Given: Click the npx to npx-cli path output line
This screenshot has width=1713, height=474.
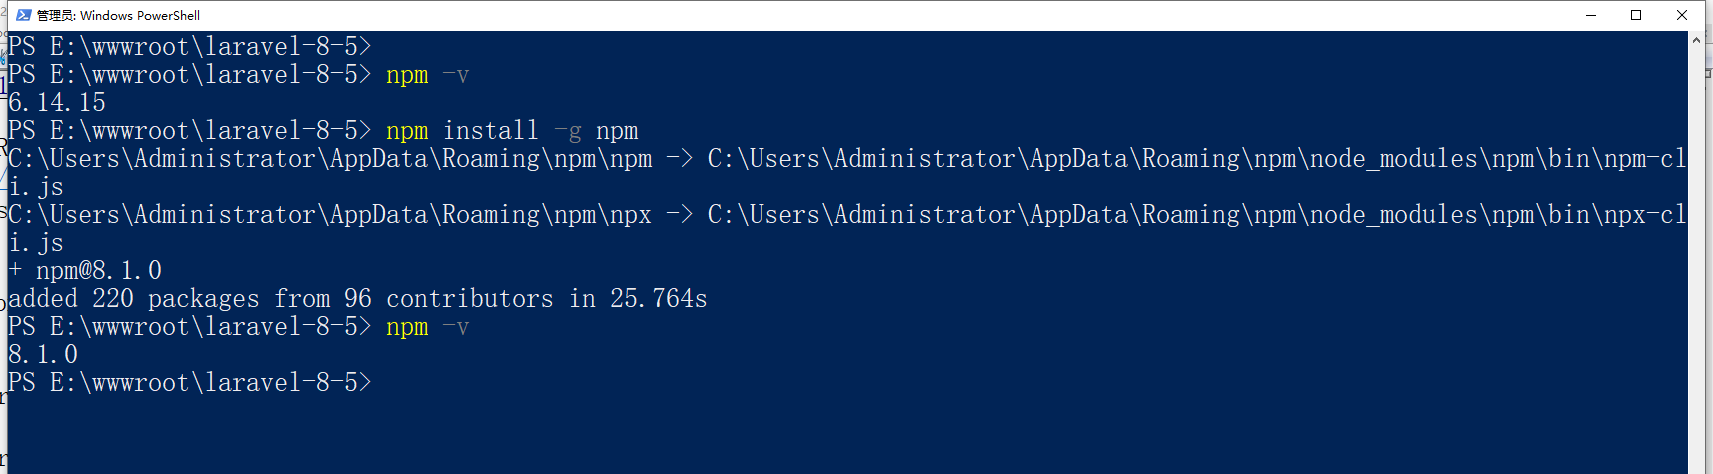Looking at the screenshot, I should point(846,215).
